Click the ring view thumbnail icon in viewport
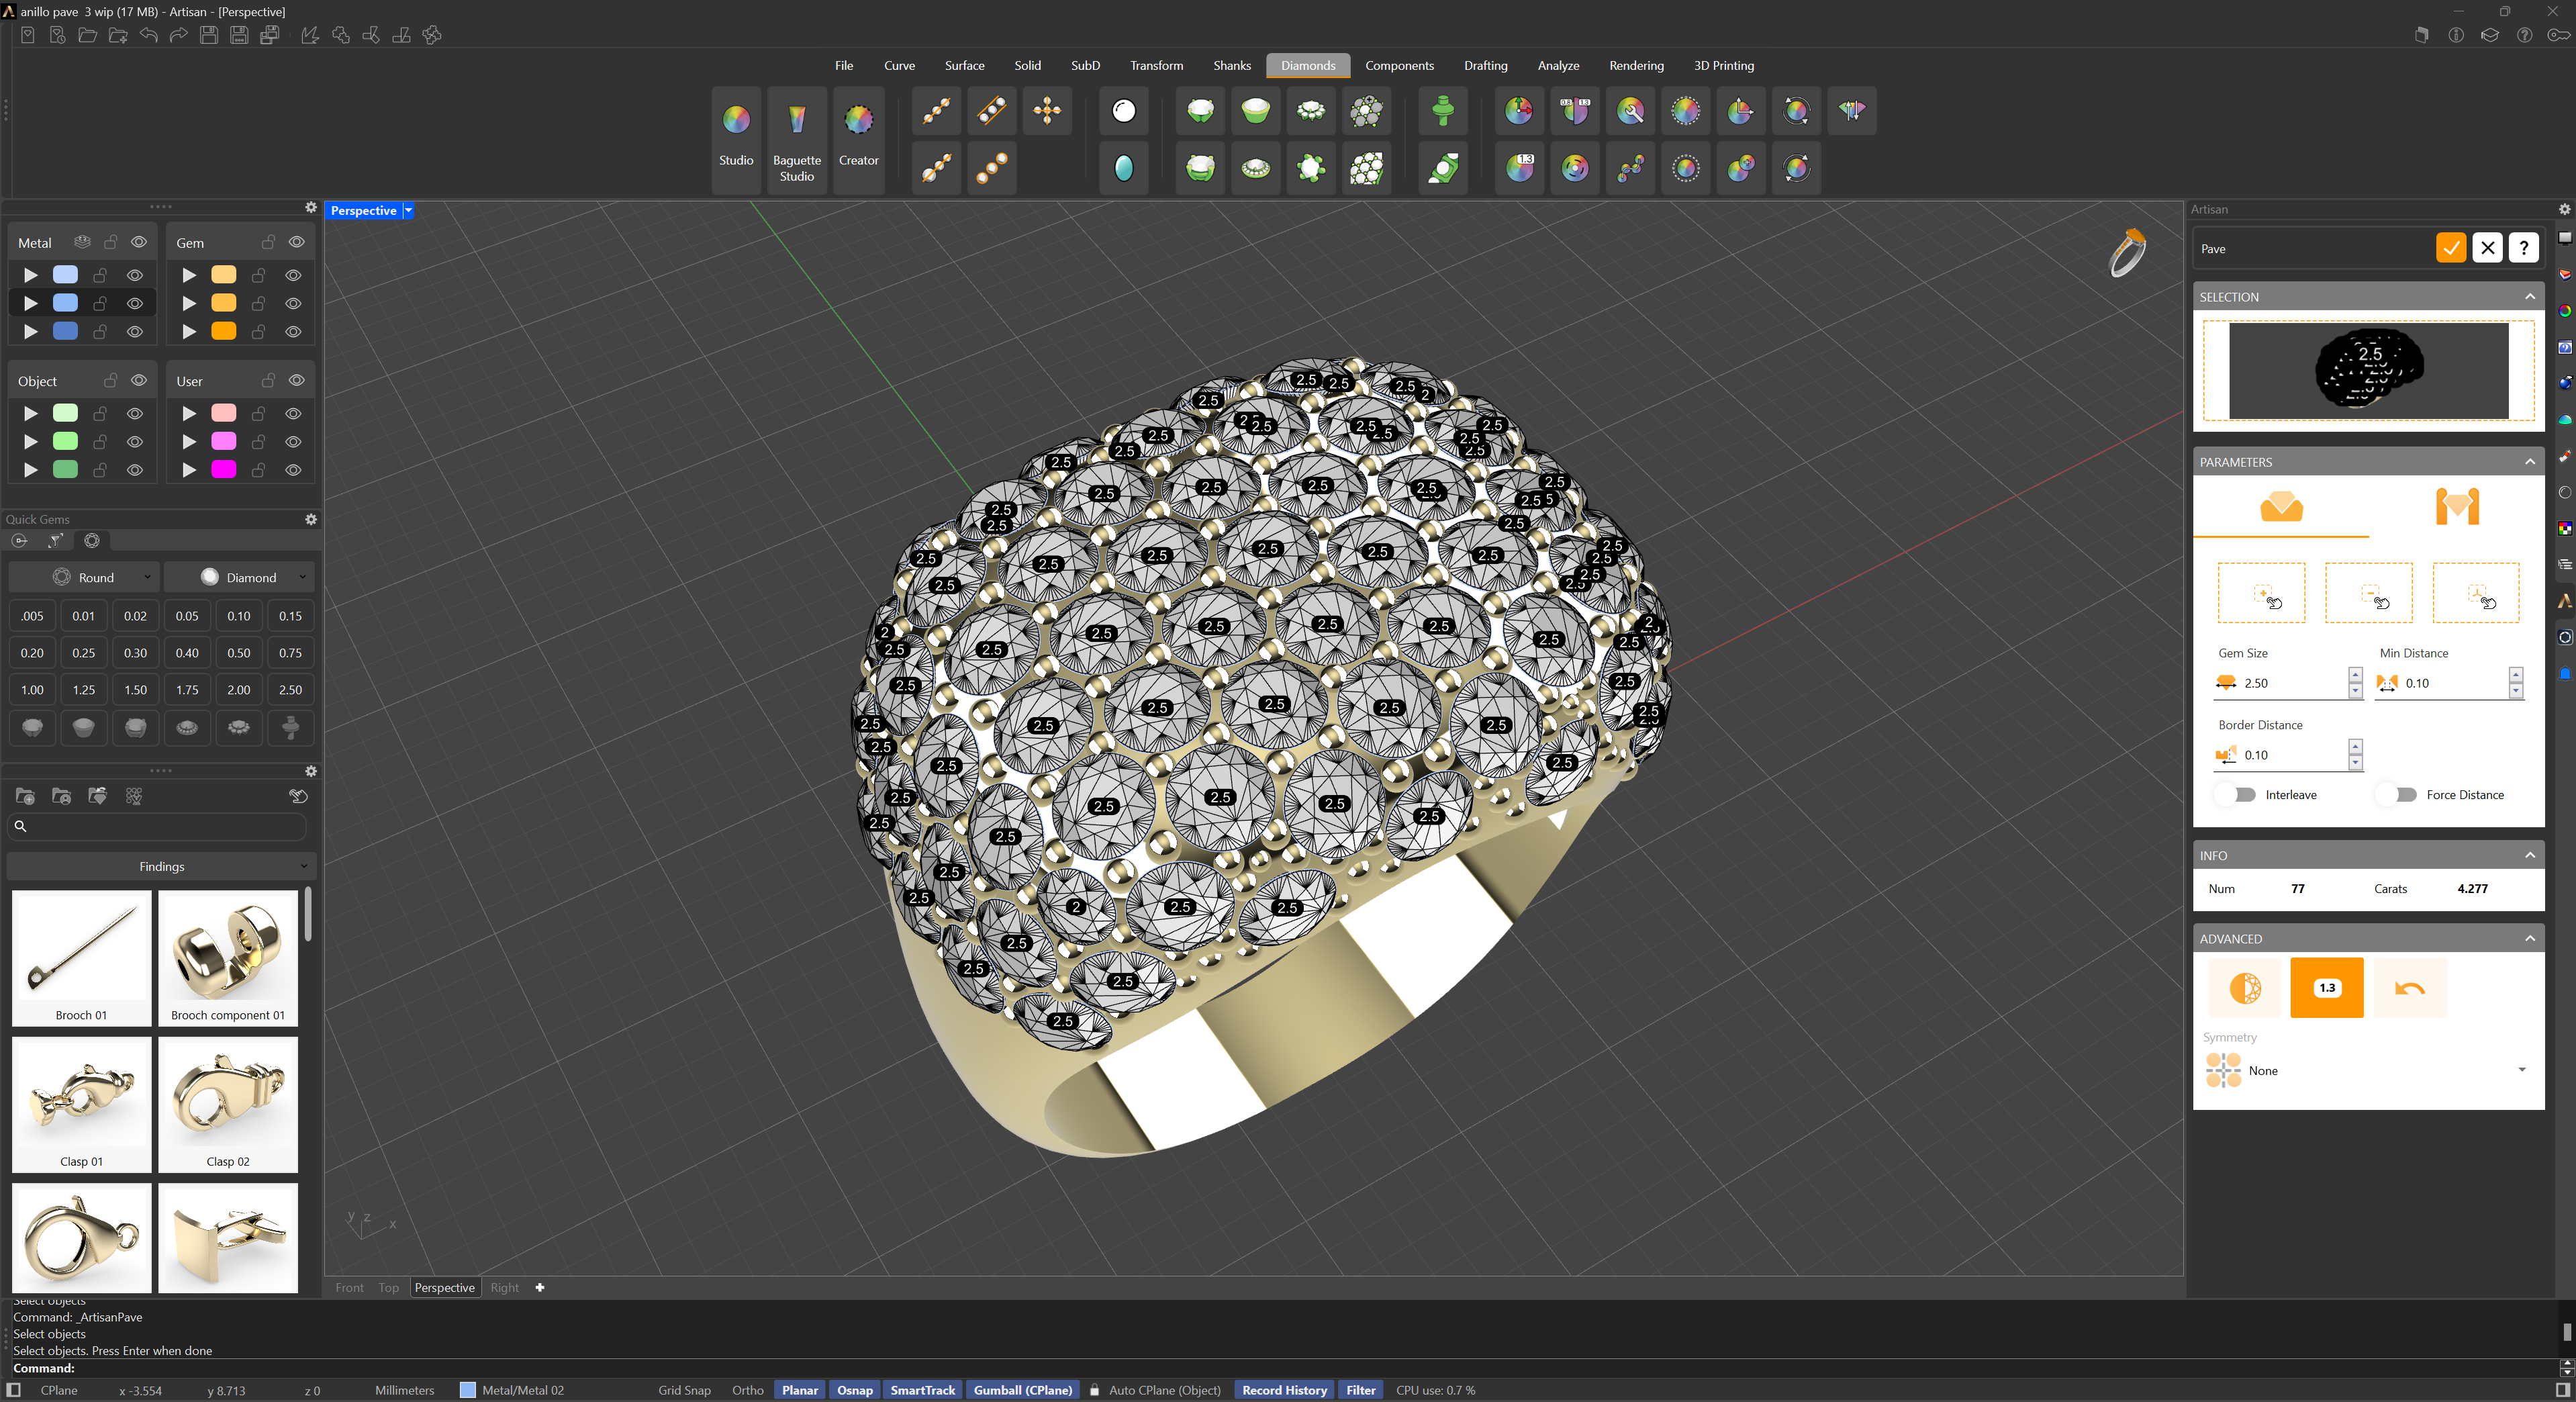2576x1402 pixels. 2126,252
